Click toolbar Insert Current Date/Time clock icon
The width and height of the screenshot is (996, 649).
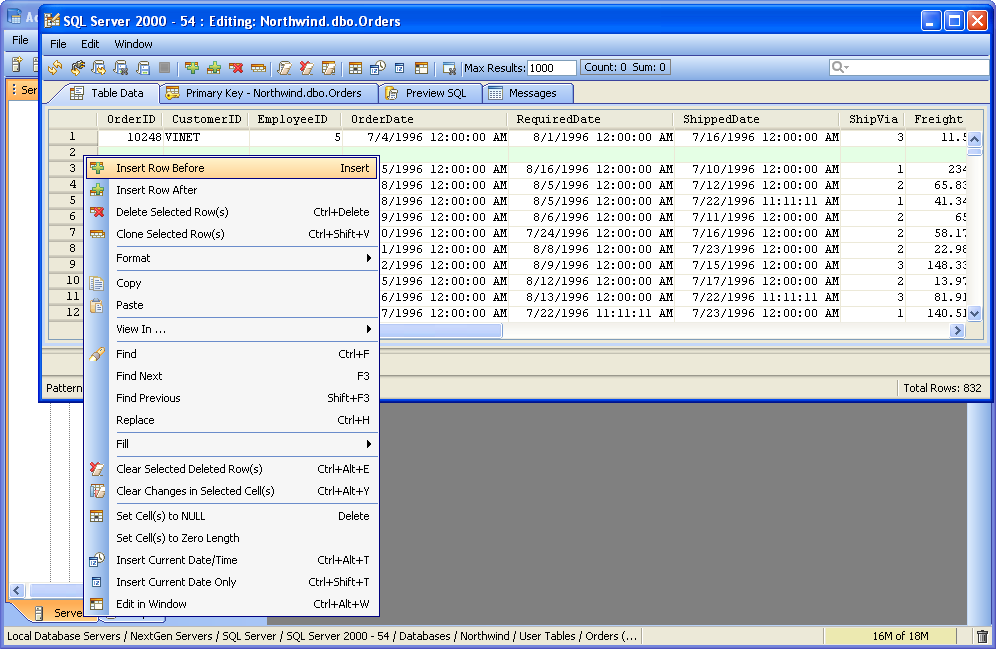378,67
